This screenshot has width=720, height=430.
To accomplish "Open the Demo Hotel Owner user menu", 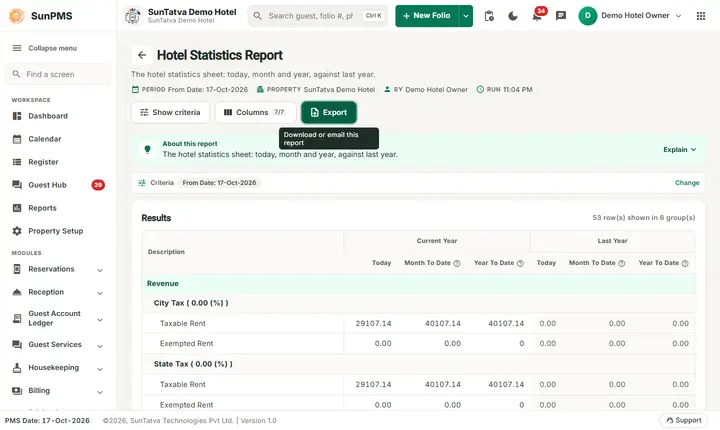I will coord(630,16).
